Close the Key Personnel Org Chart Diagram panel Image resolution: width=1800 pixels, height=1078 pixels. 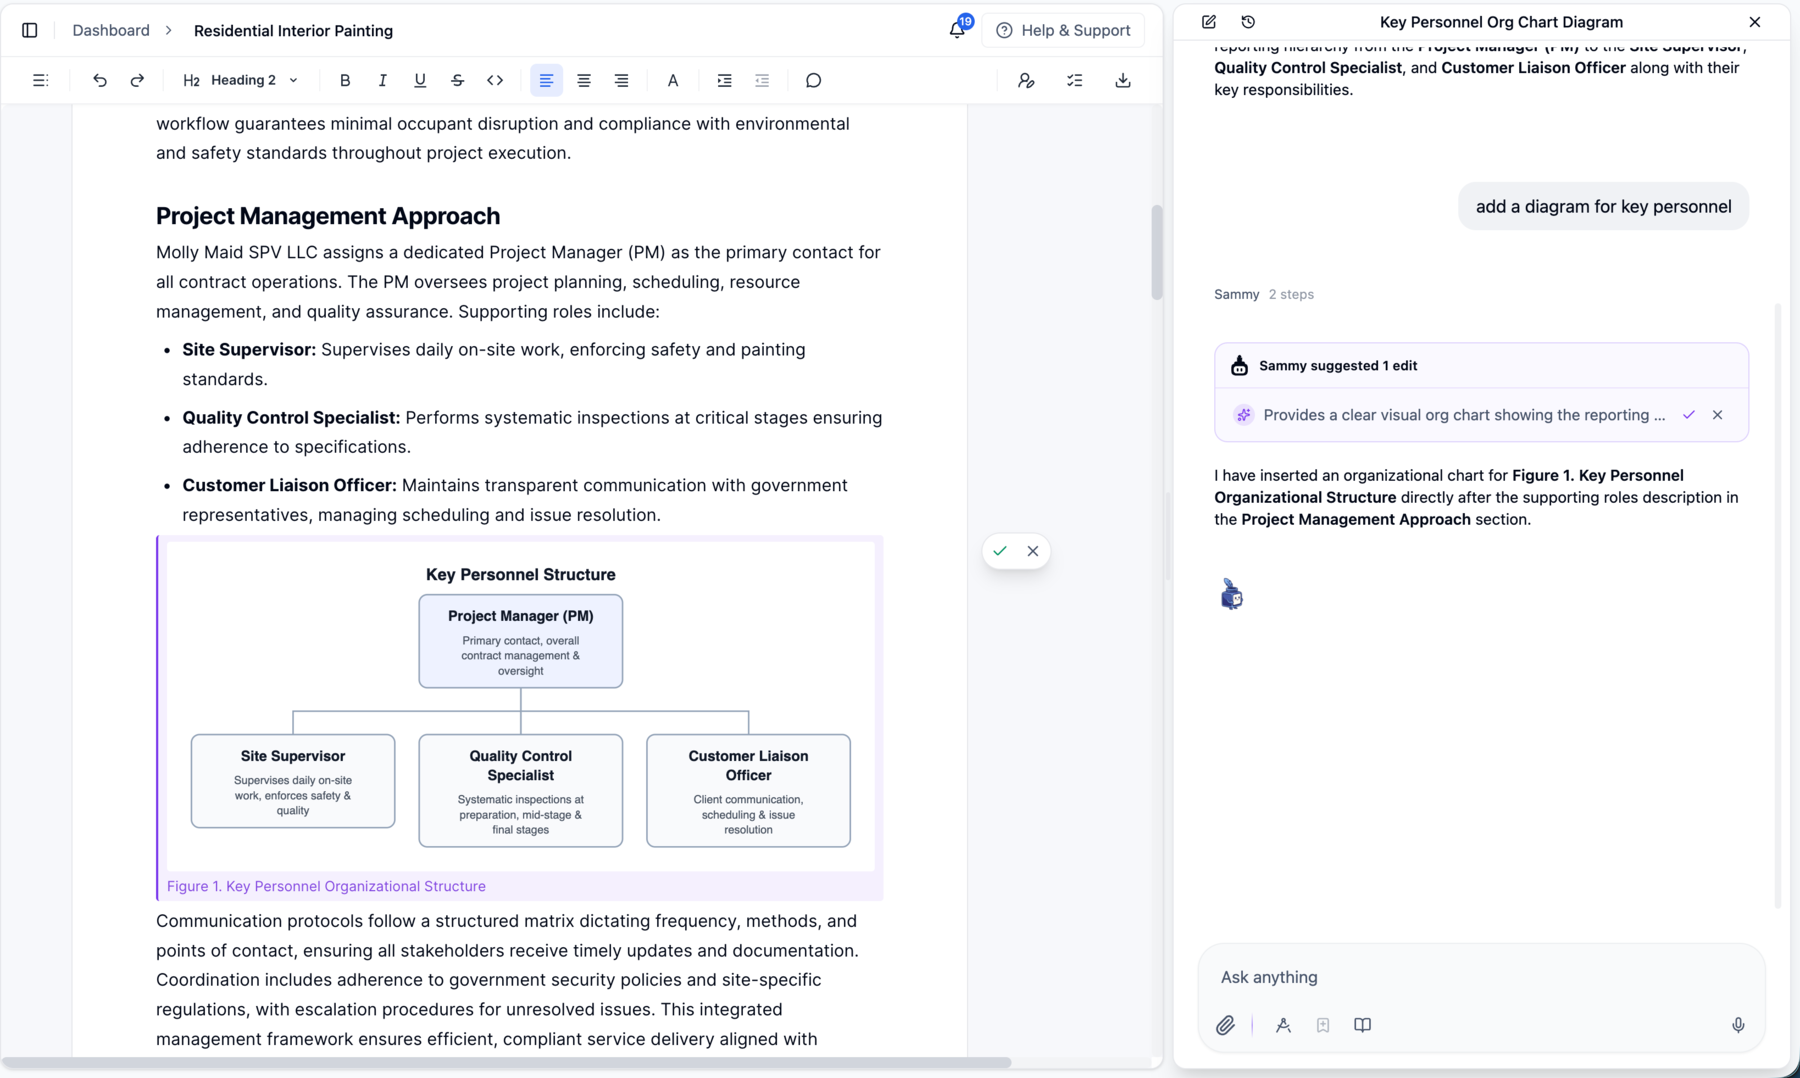(x=1755, y=22)
